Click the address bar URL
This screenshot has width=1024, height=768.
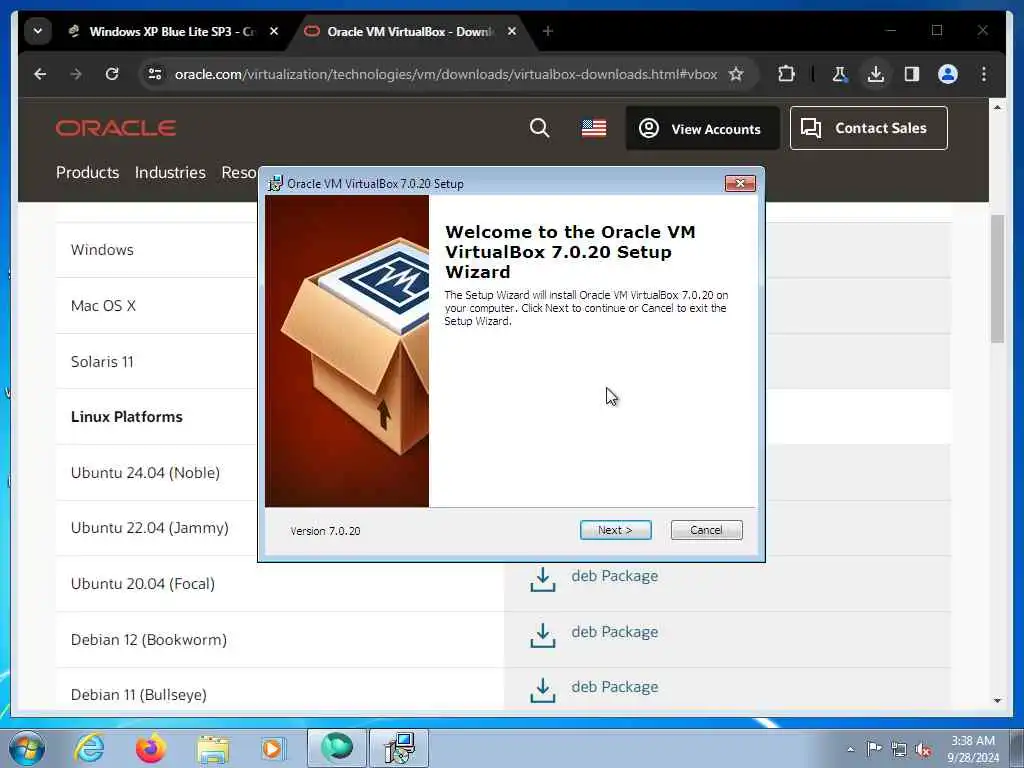(x=446, y=74)
